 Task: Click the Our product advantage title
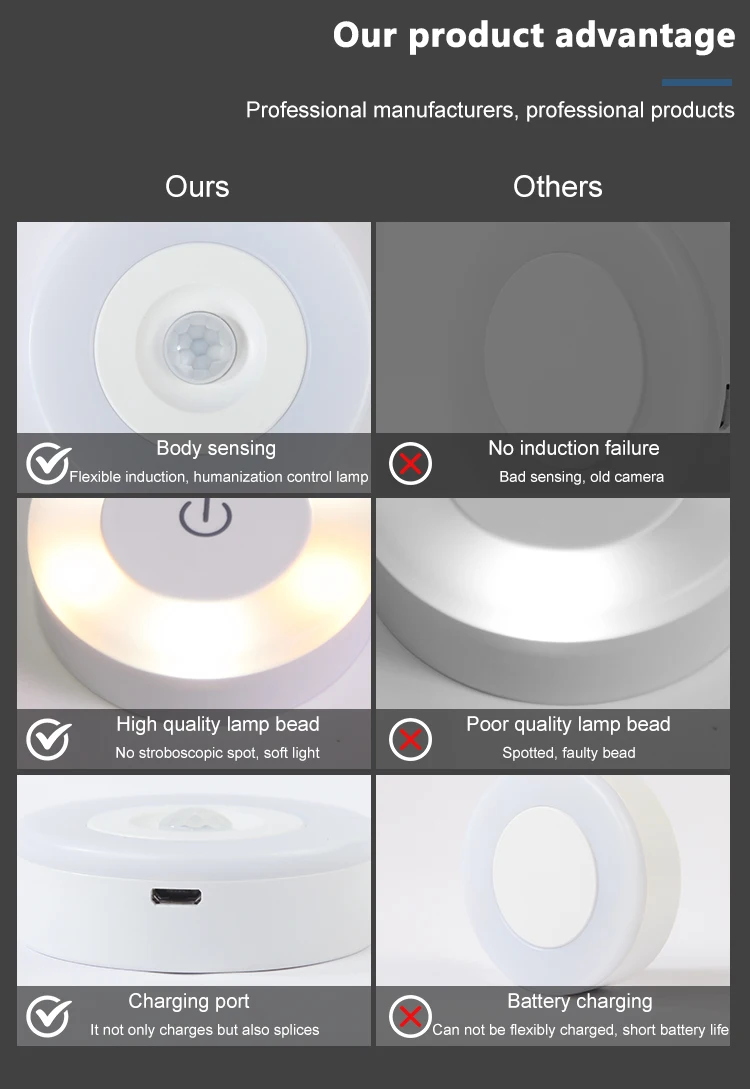click(x=533, y=36)
